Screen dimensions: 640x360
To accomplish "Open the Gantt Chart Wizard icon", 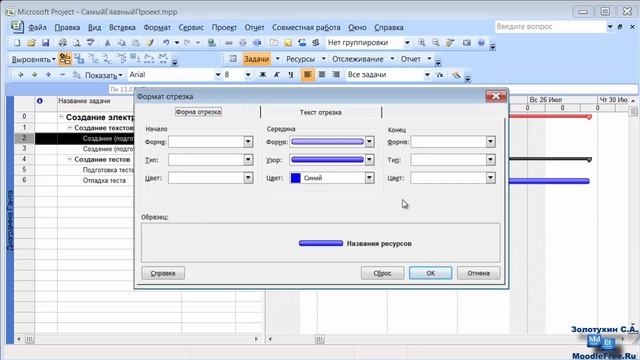I will tap(456, 75).
